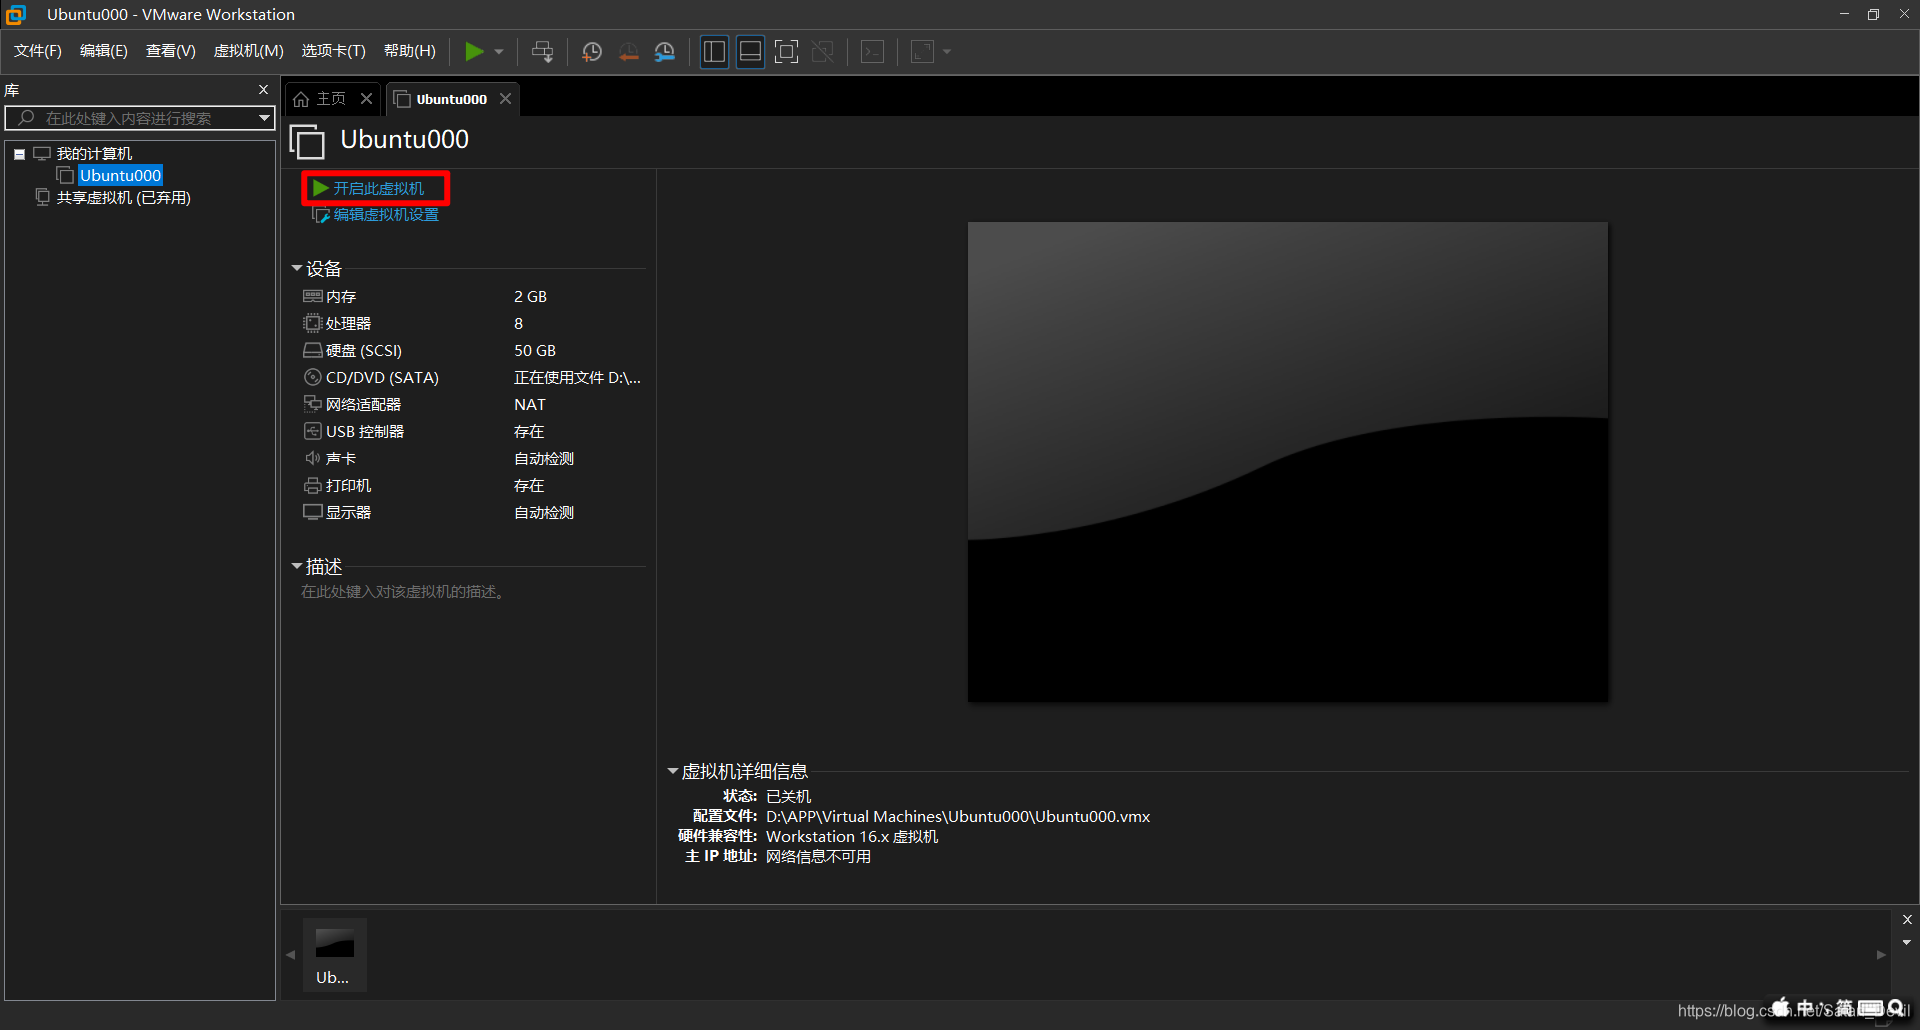Click the large Ubuntu000 VM title icon
The height and width of the screenshot is (1030, 1920).
[307, 141]
